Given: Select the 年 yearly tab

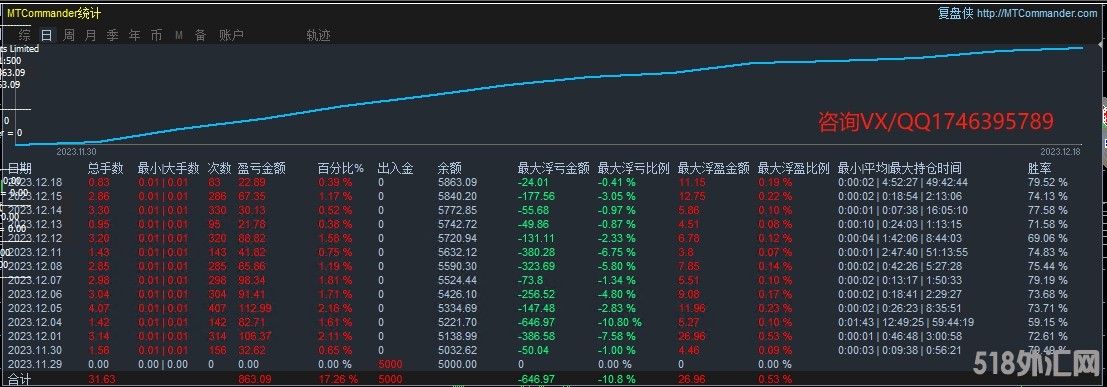Looking at the screenshot, I should click(x=134, y=35).
